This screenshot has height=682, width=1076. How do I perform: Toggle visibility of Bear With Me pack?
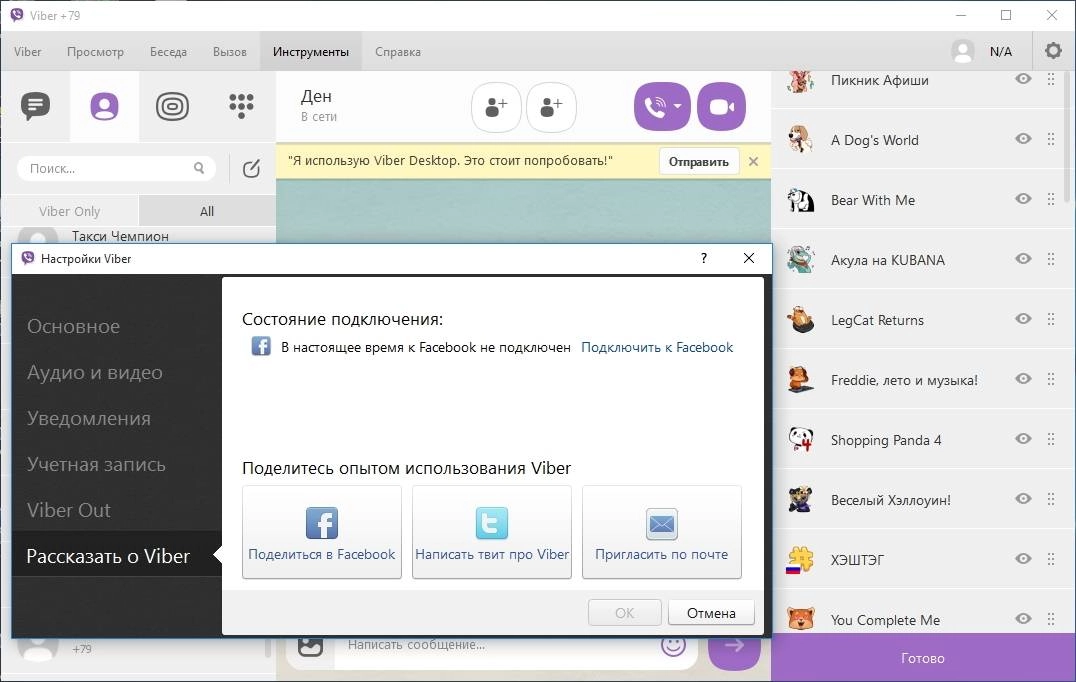click(x=1023, y=198)
